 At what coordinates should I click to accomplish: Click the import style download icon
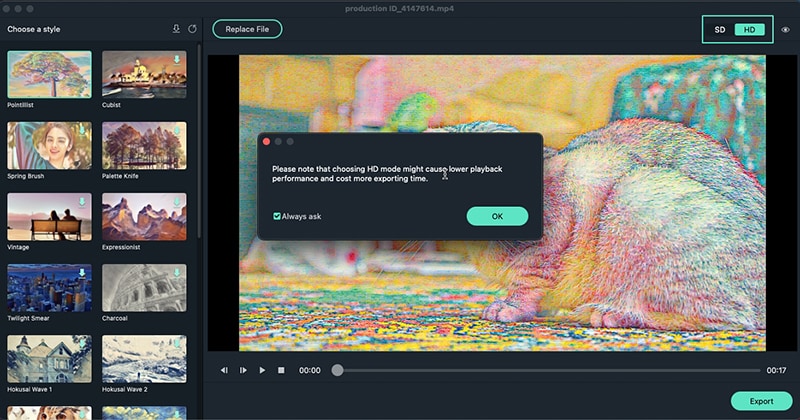[176, 29]
